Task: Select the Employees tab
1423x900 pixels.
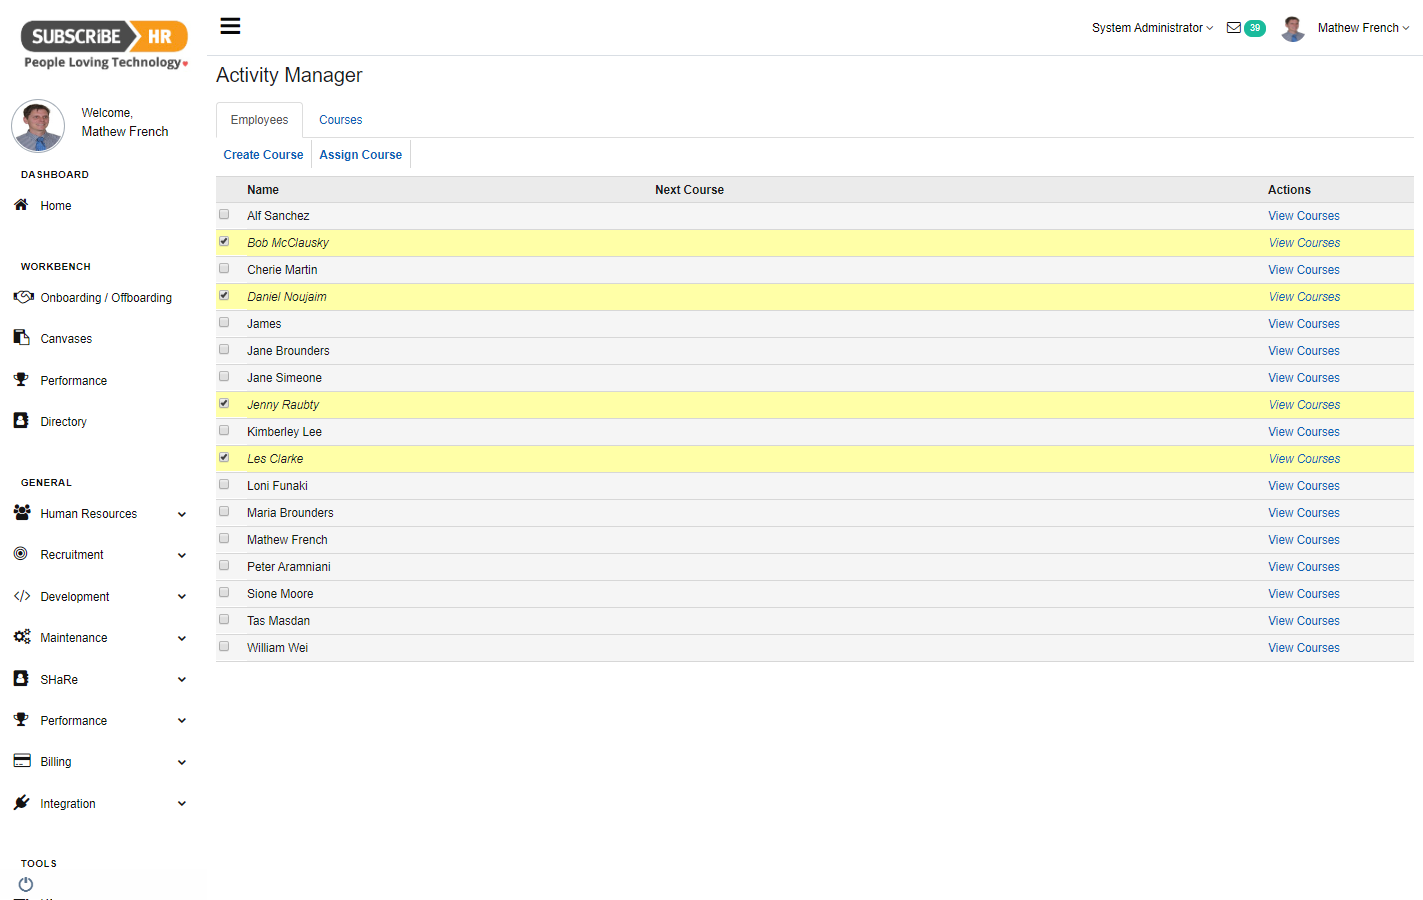Action: coord(259,120)
